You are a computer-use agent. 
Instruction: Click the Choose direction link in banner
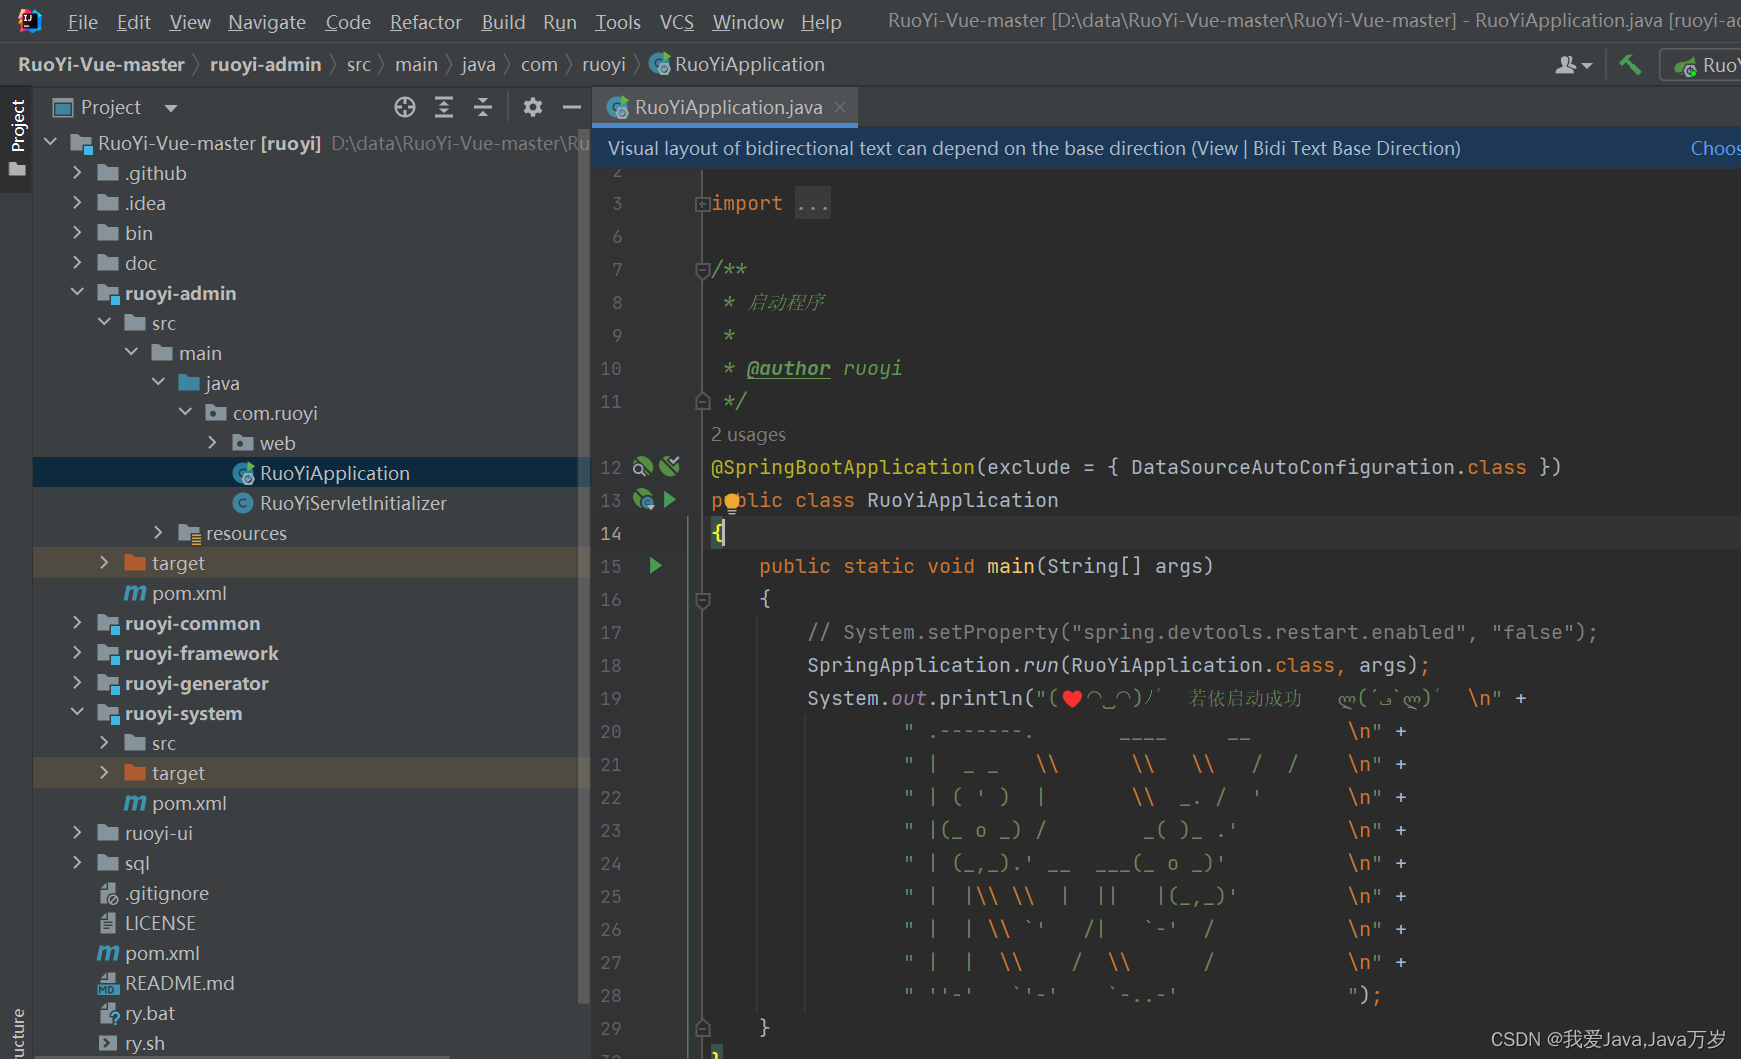[x=1715, y=149]
